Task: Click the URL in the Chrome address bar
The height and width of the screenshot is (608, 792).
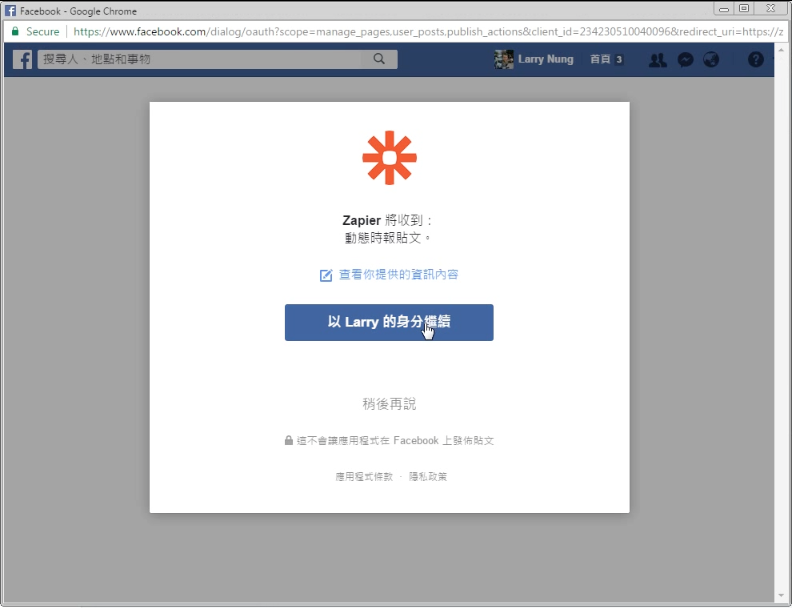Action: 428,32
